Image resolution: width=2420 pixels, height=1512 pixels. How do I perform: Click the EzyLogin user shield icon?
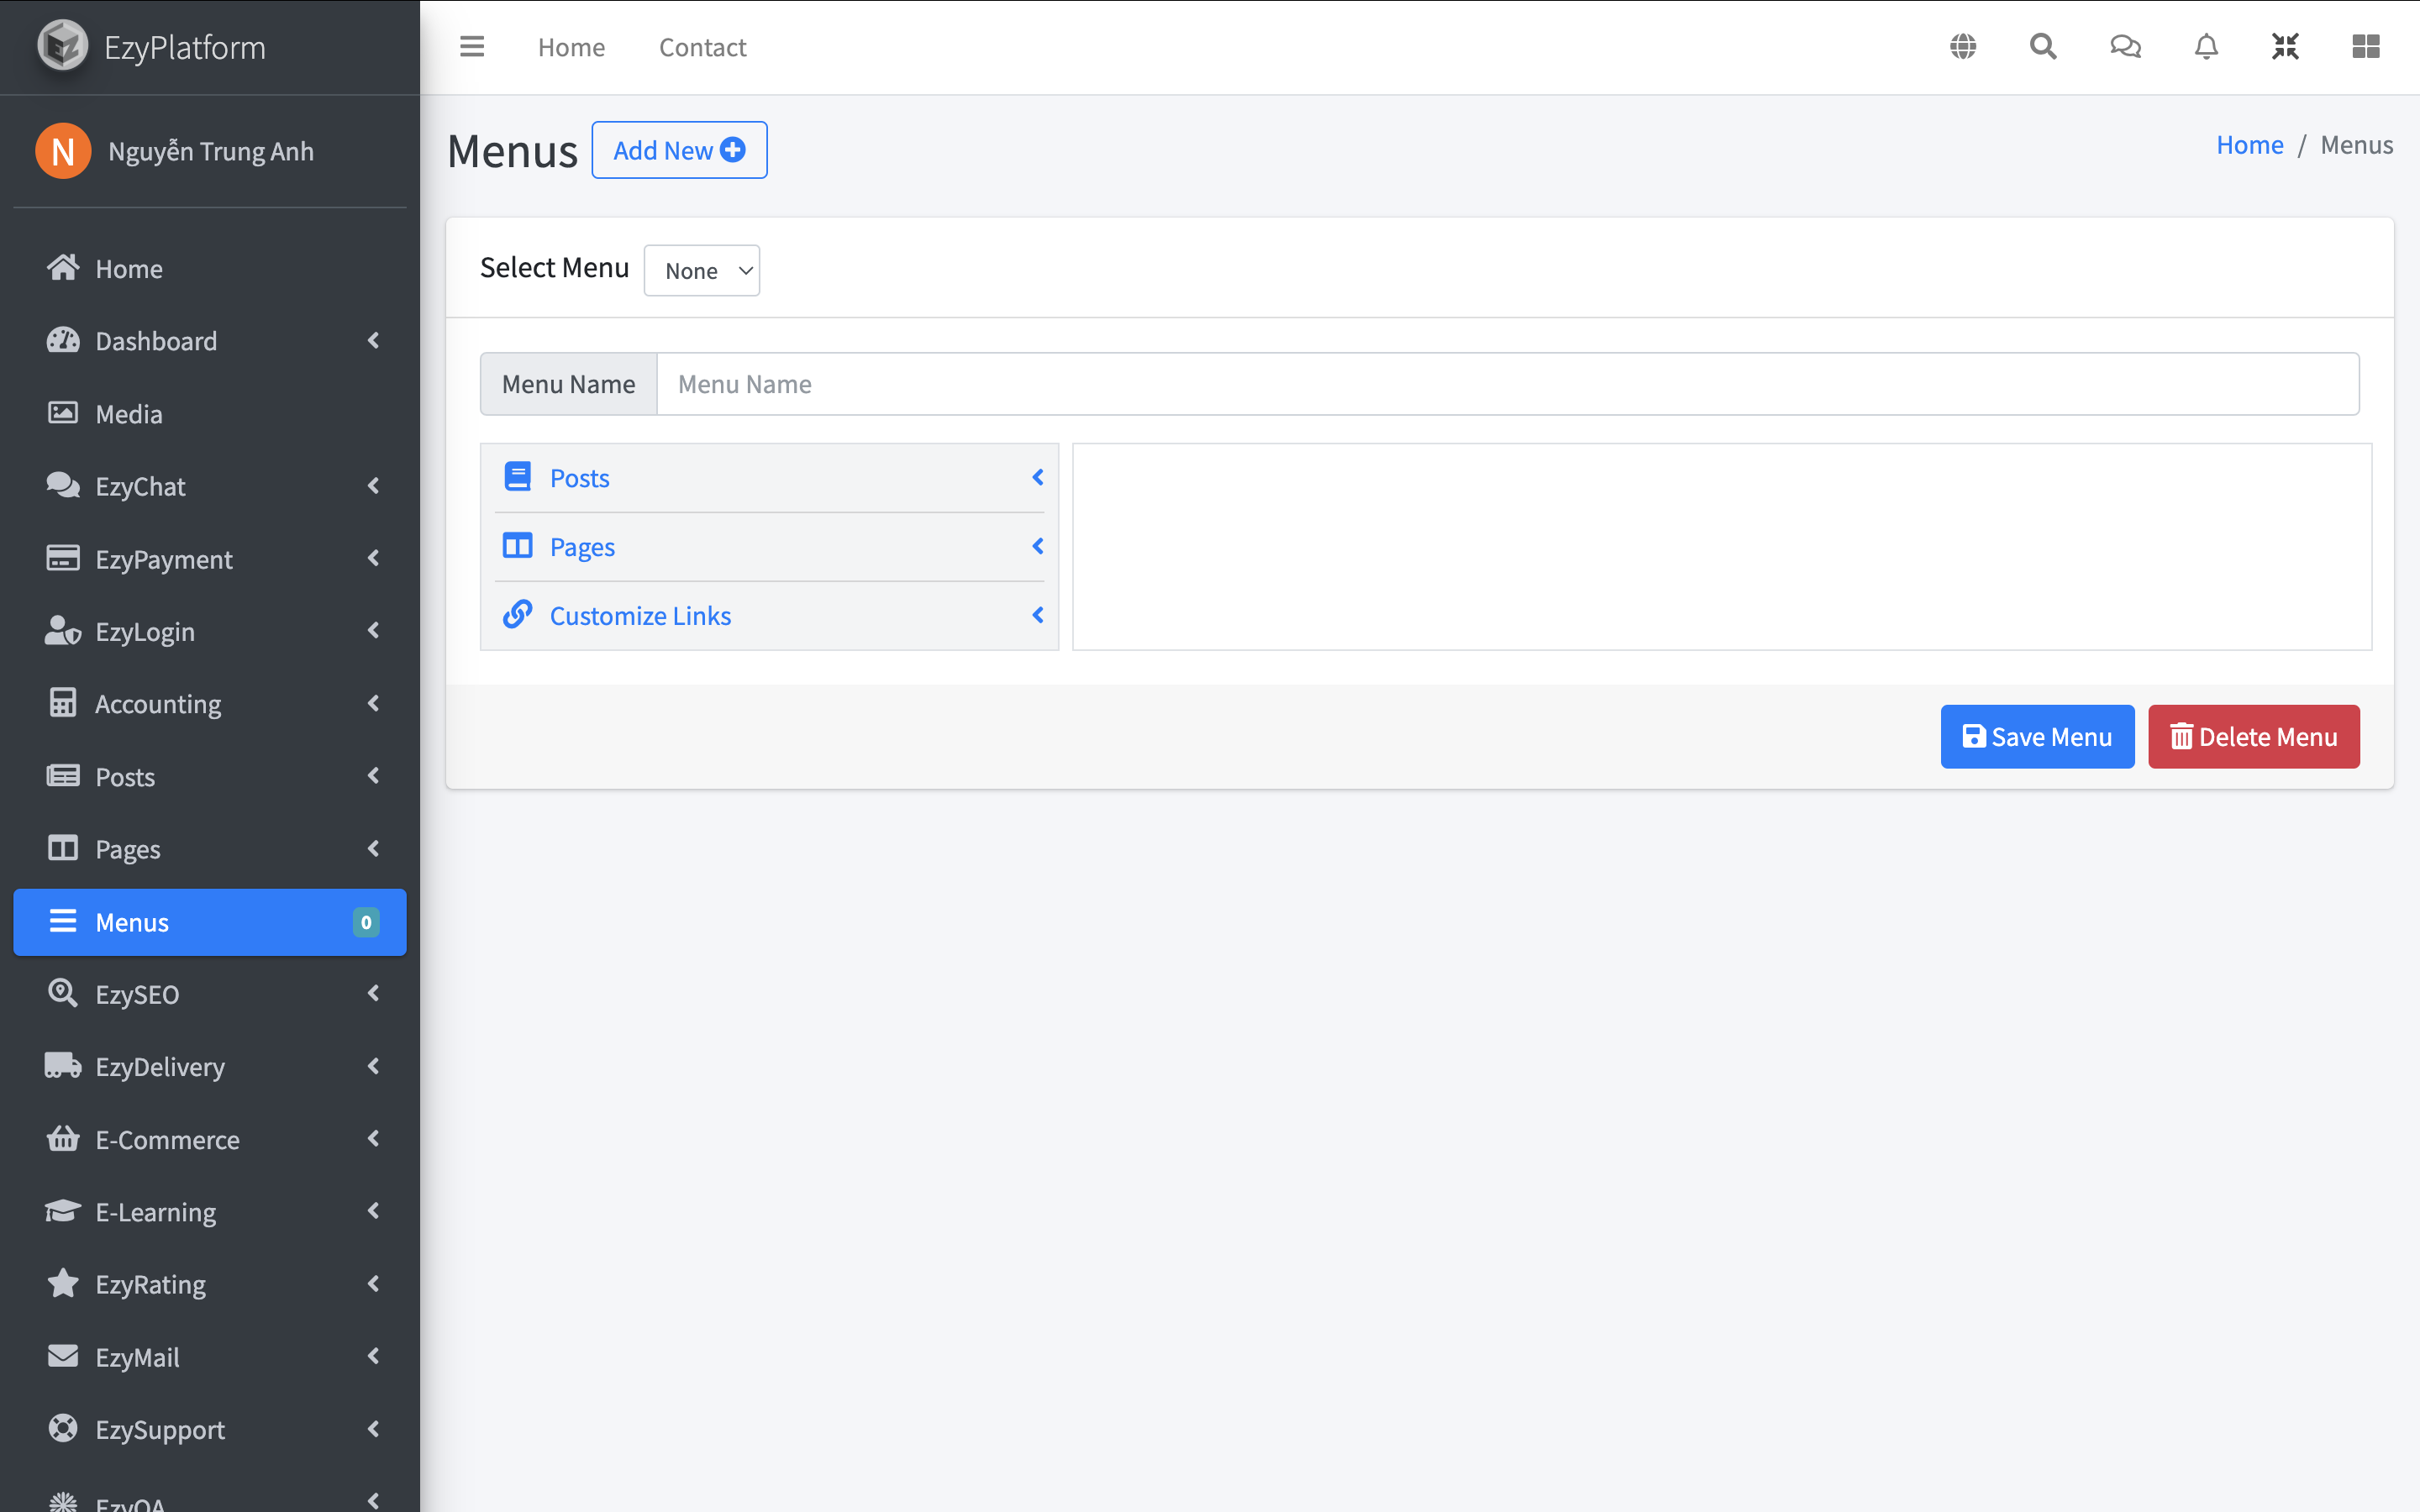click(x=63, y=630)
